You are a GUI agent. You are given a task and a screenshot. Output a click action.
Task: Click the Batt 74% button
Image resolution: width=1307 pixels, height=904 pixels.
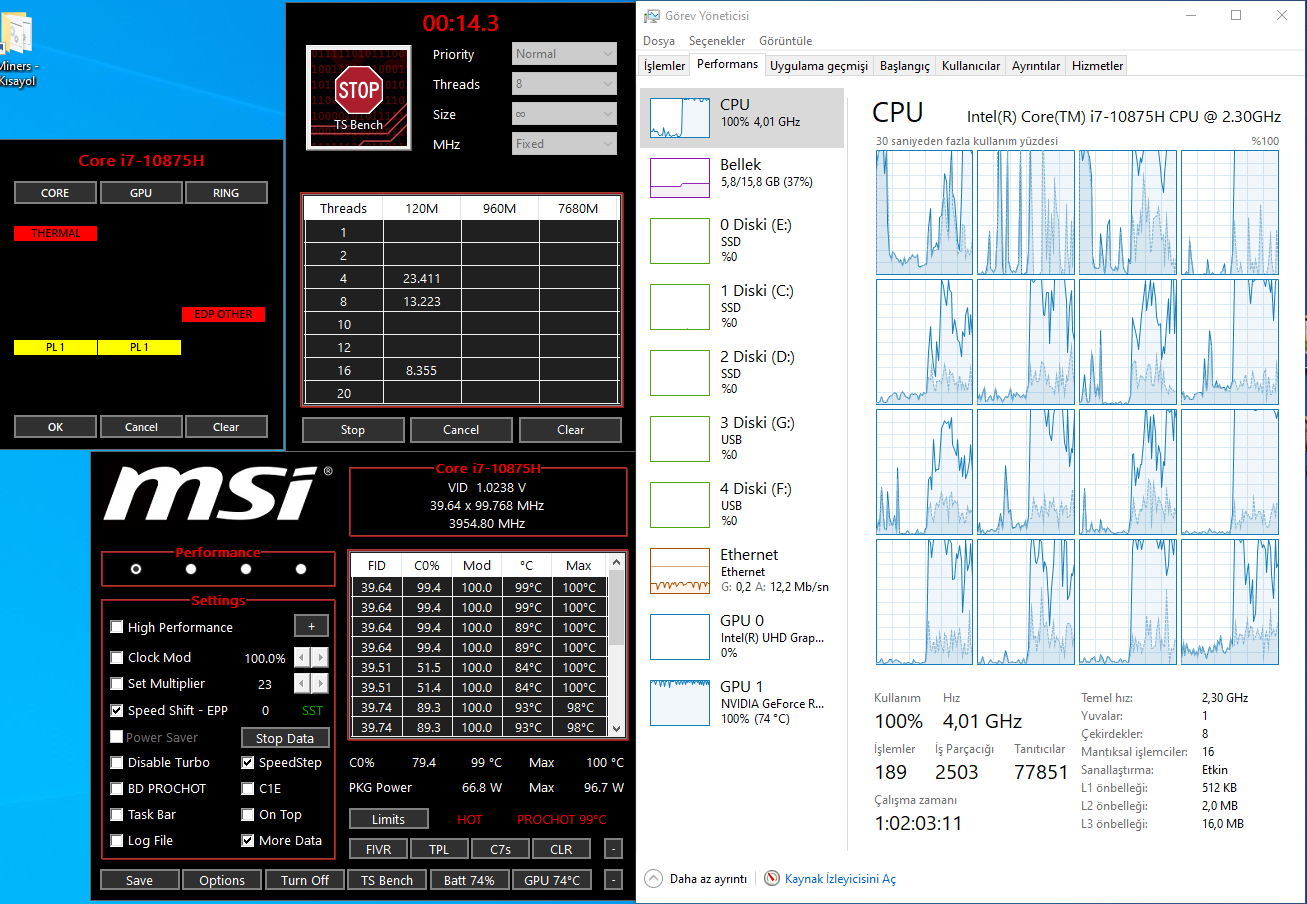[x=469, y=880]
